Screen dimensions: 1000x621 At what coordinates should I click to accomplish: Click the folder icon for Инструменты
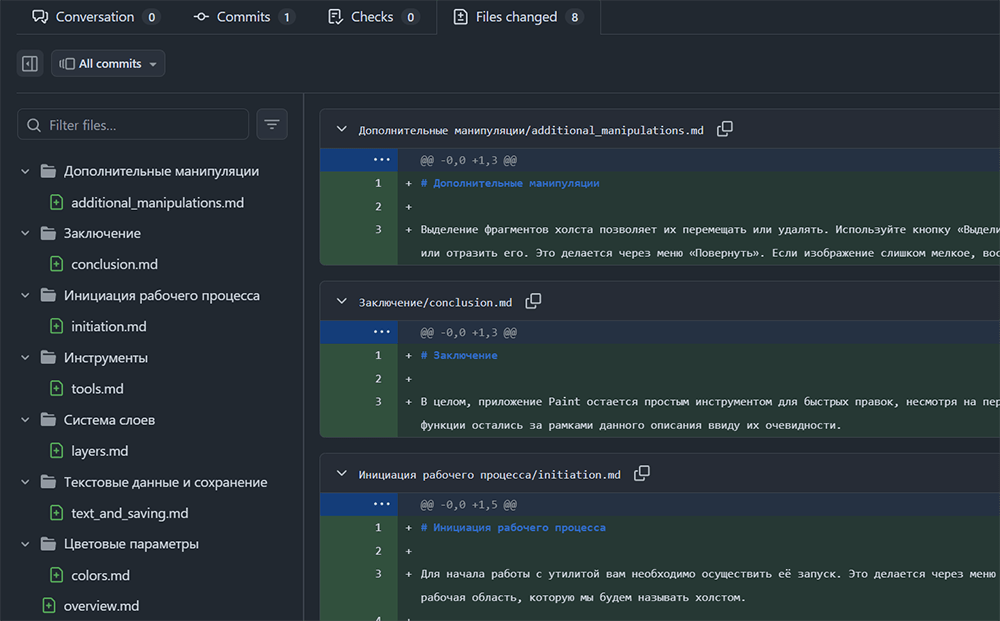48,358
